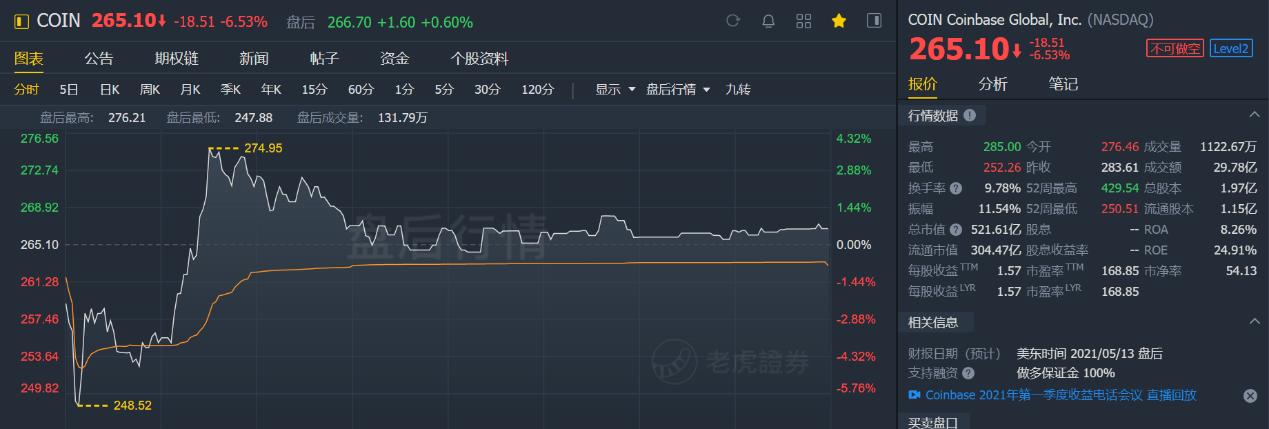Image resolution: width=1269 pixels, height=429 pixels.
Task: Toggle the yellow favorite star
Action: pyautogui.click(x=839, y=21)
